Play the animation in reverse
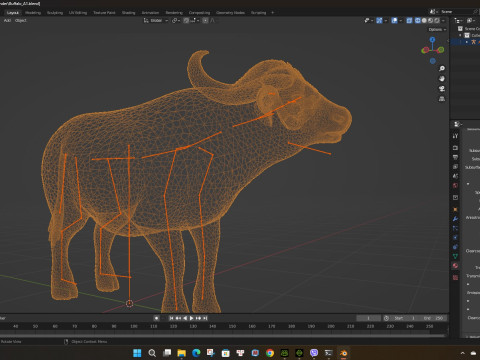 coord(185,318)
